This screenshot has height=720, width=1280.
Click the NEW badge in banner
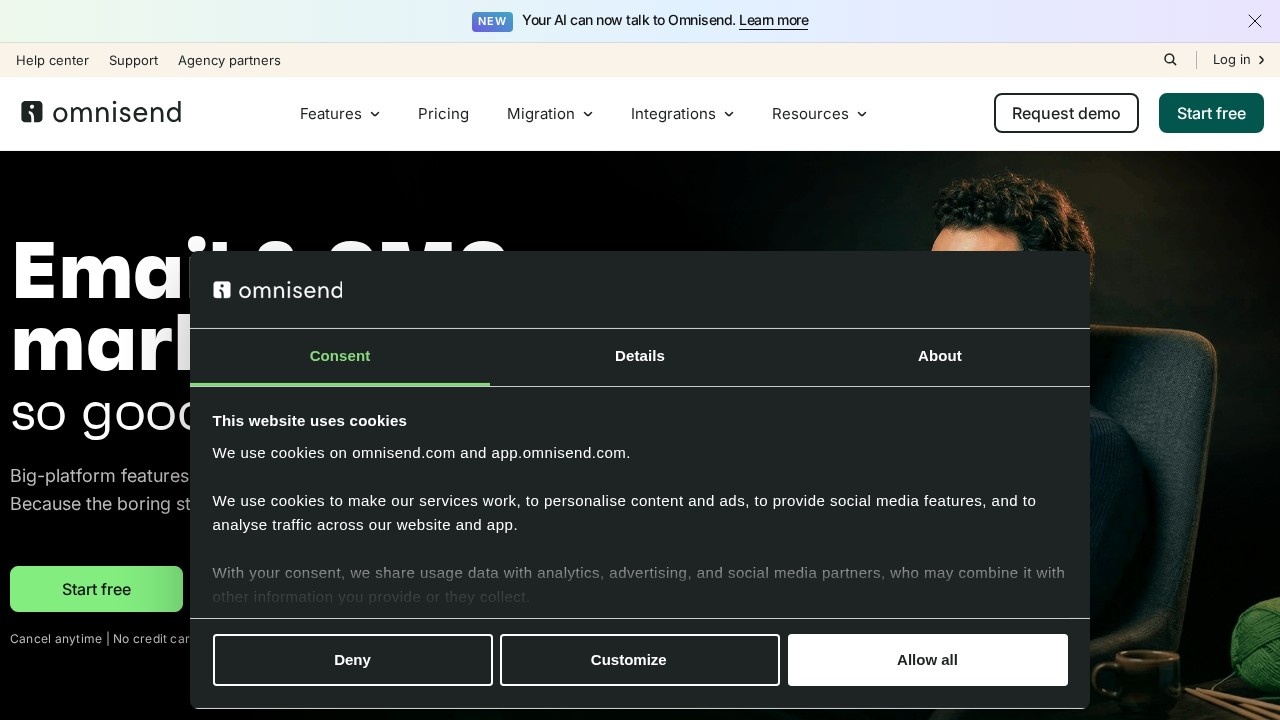(492, 21)
